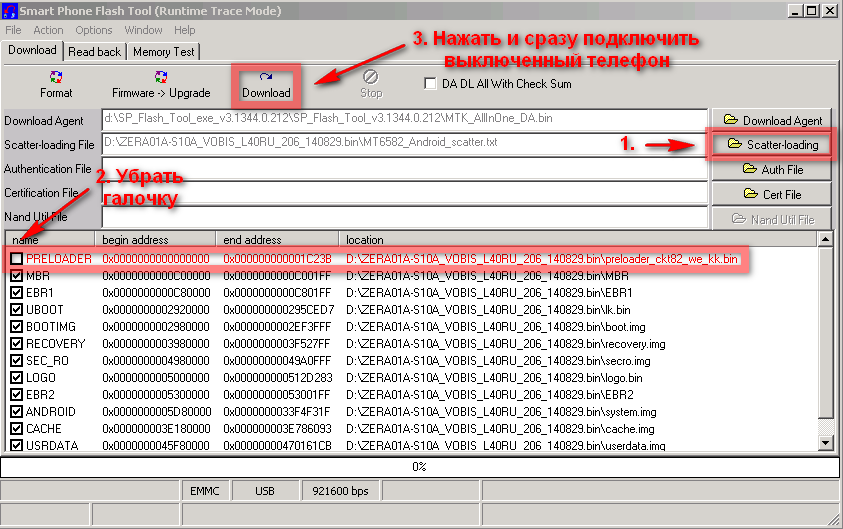Open the Window menu

click(x=144, y=30)
